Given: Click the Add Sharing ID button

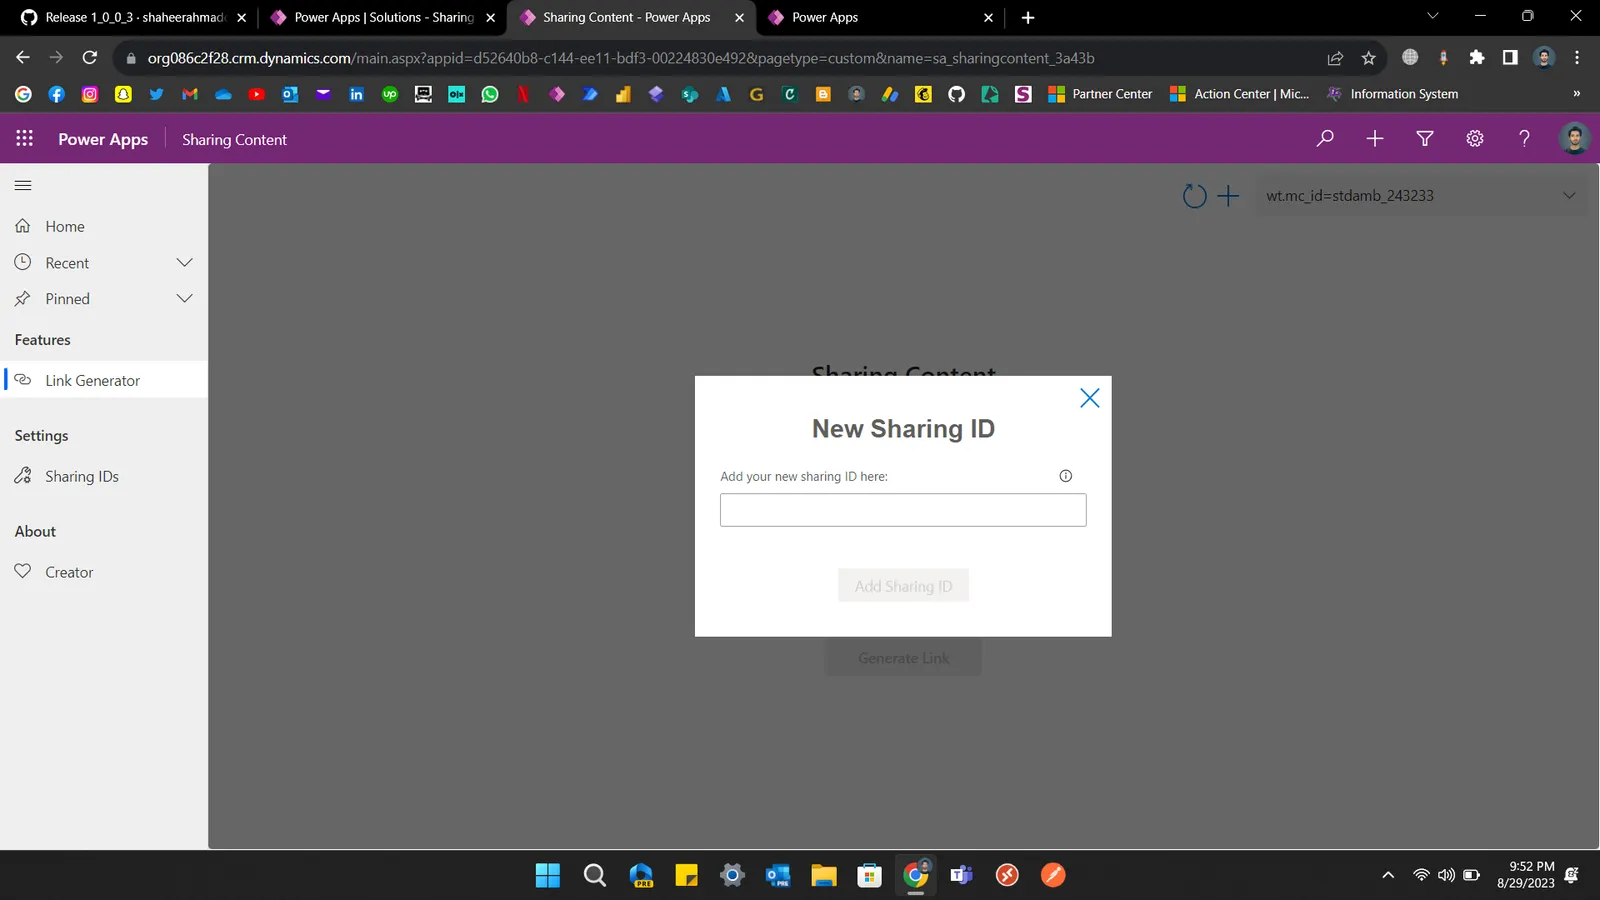Looking at the screenshot, I should pyautogui.click(x=903, y=586).
